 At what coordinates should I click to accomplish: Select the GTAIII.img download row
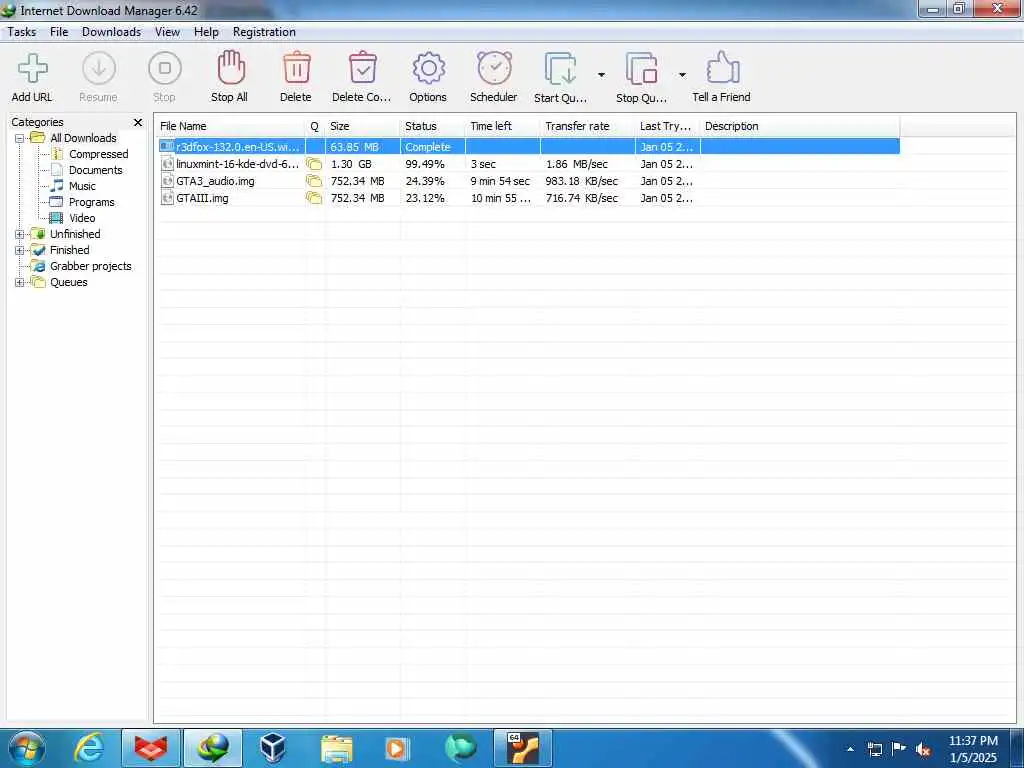pyautogui.click(x=529, y=198)
